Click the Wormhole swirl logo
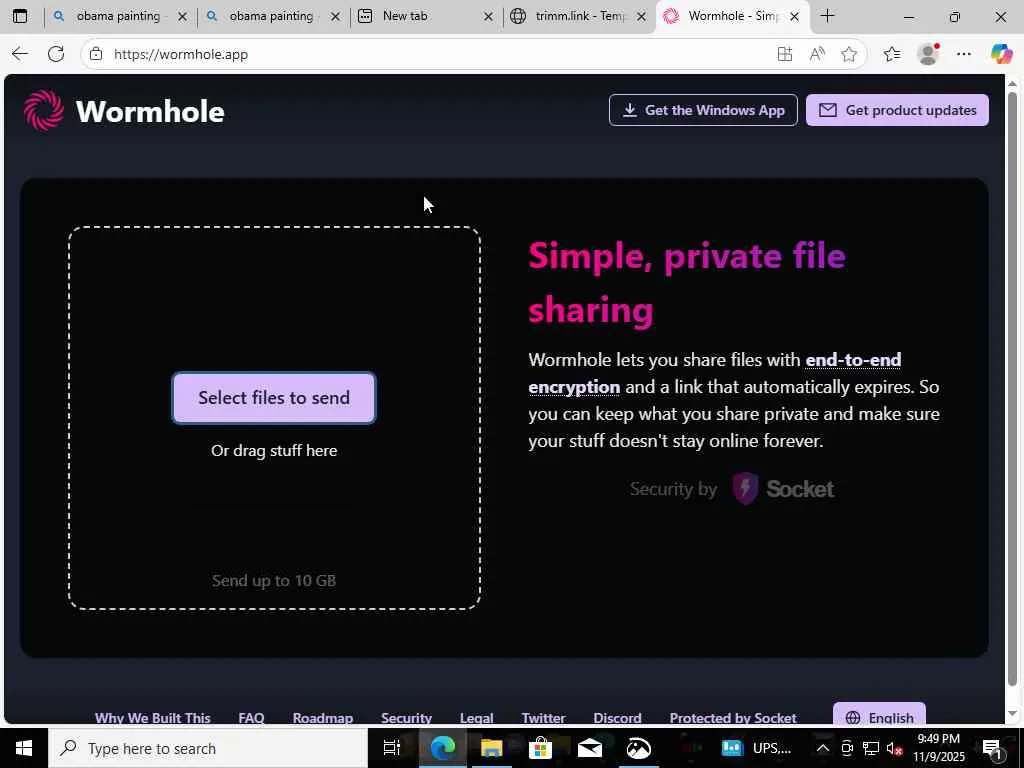The image size is (1024, 768). [x=44, y=110]
